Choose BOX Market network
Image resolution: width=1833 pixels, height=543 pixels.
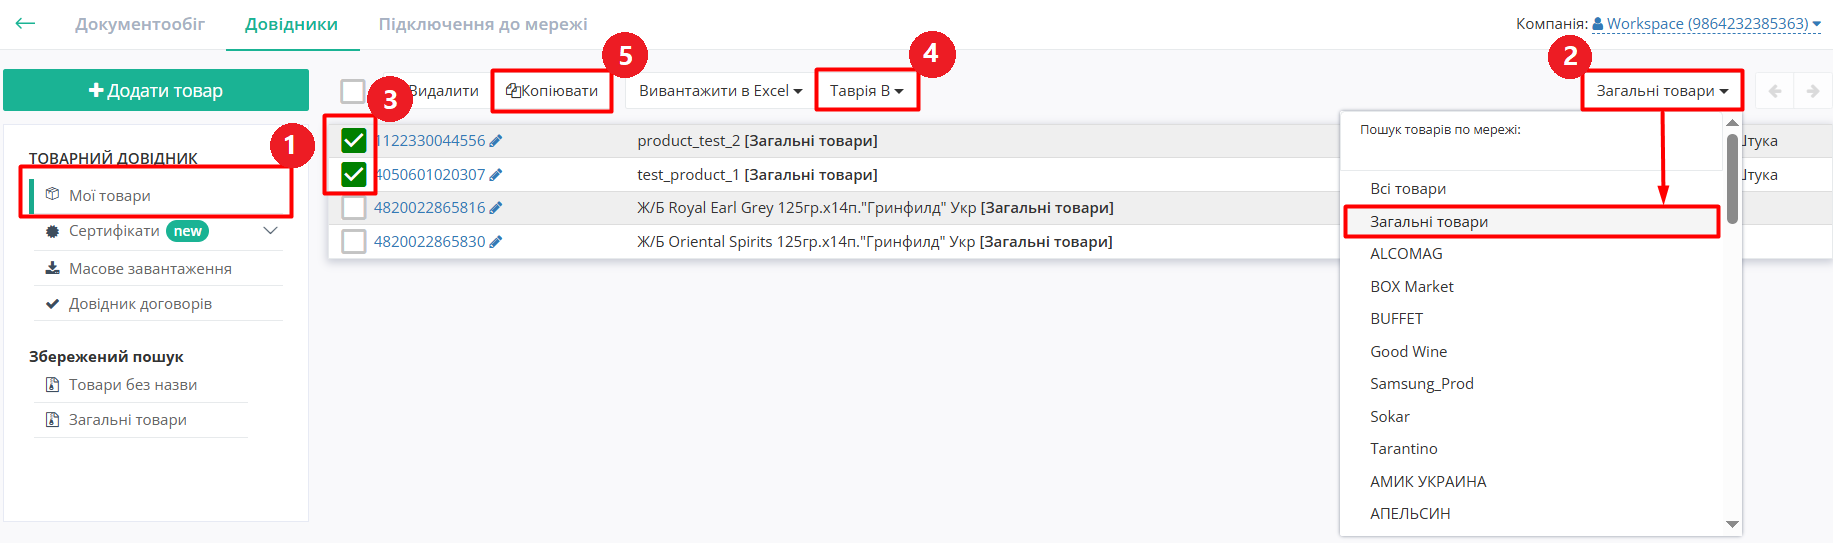(1412, 287)
